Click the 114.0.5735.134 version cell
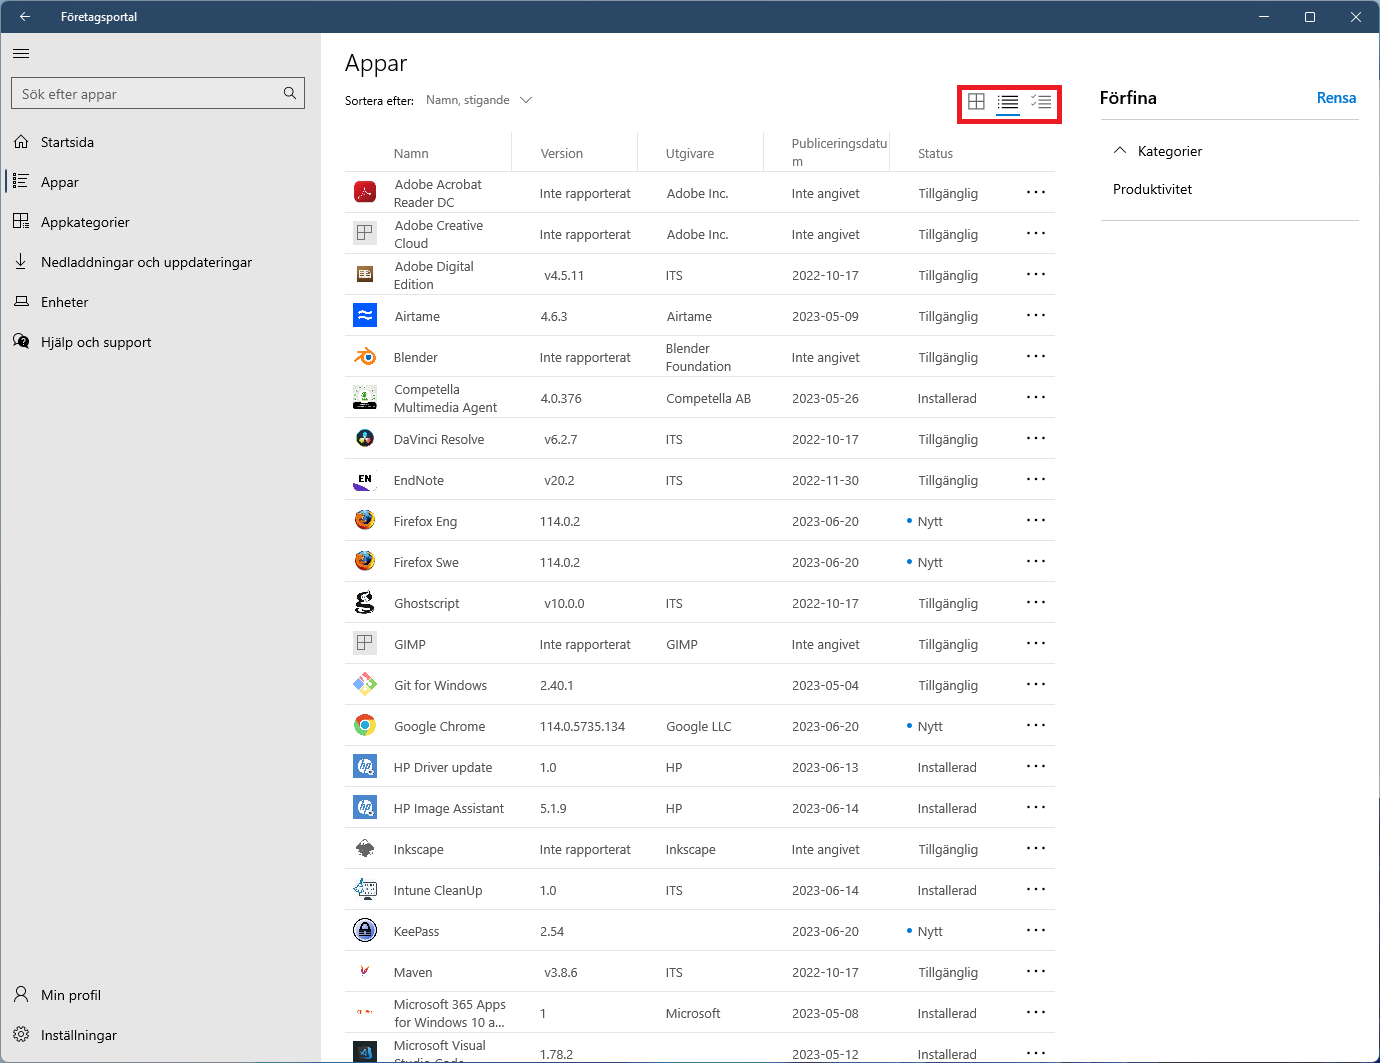 click(x=582, y=726)
